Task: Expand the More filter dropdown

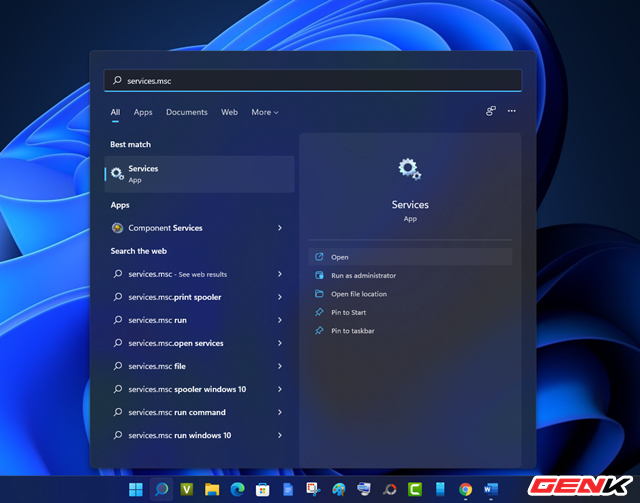Action: tap(265, 112)
